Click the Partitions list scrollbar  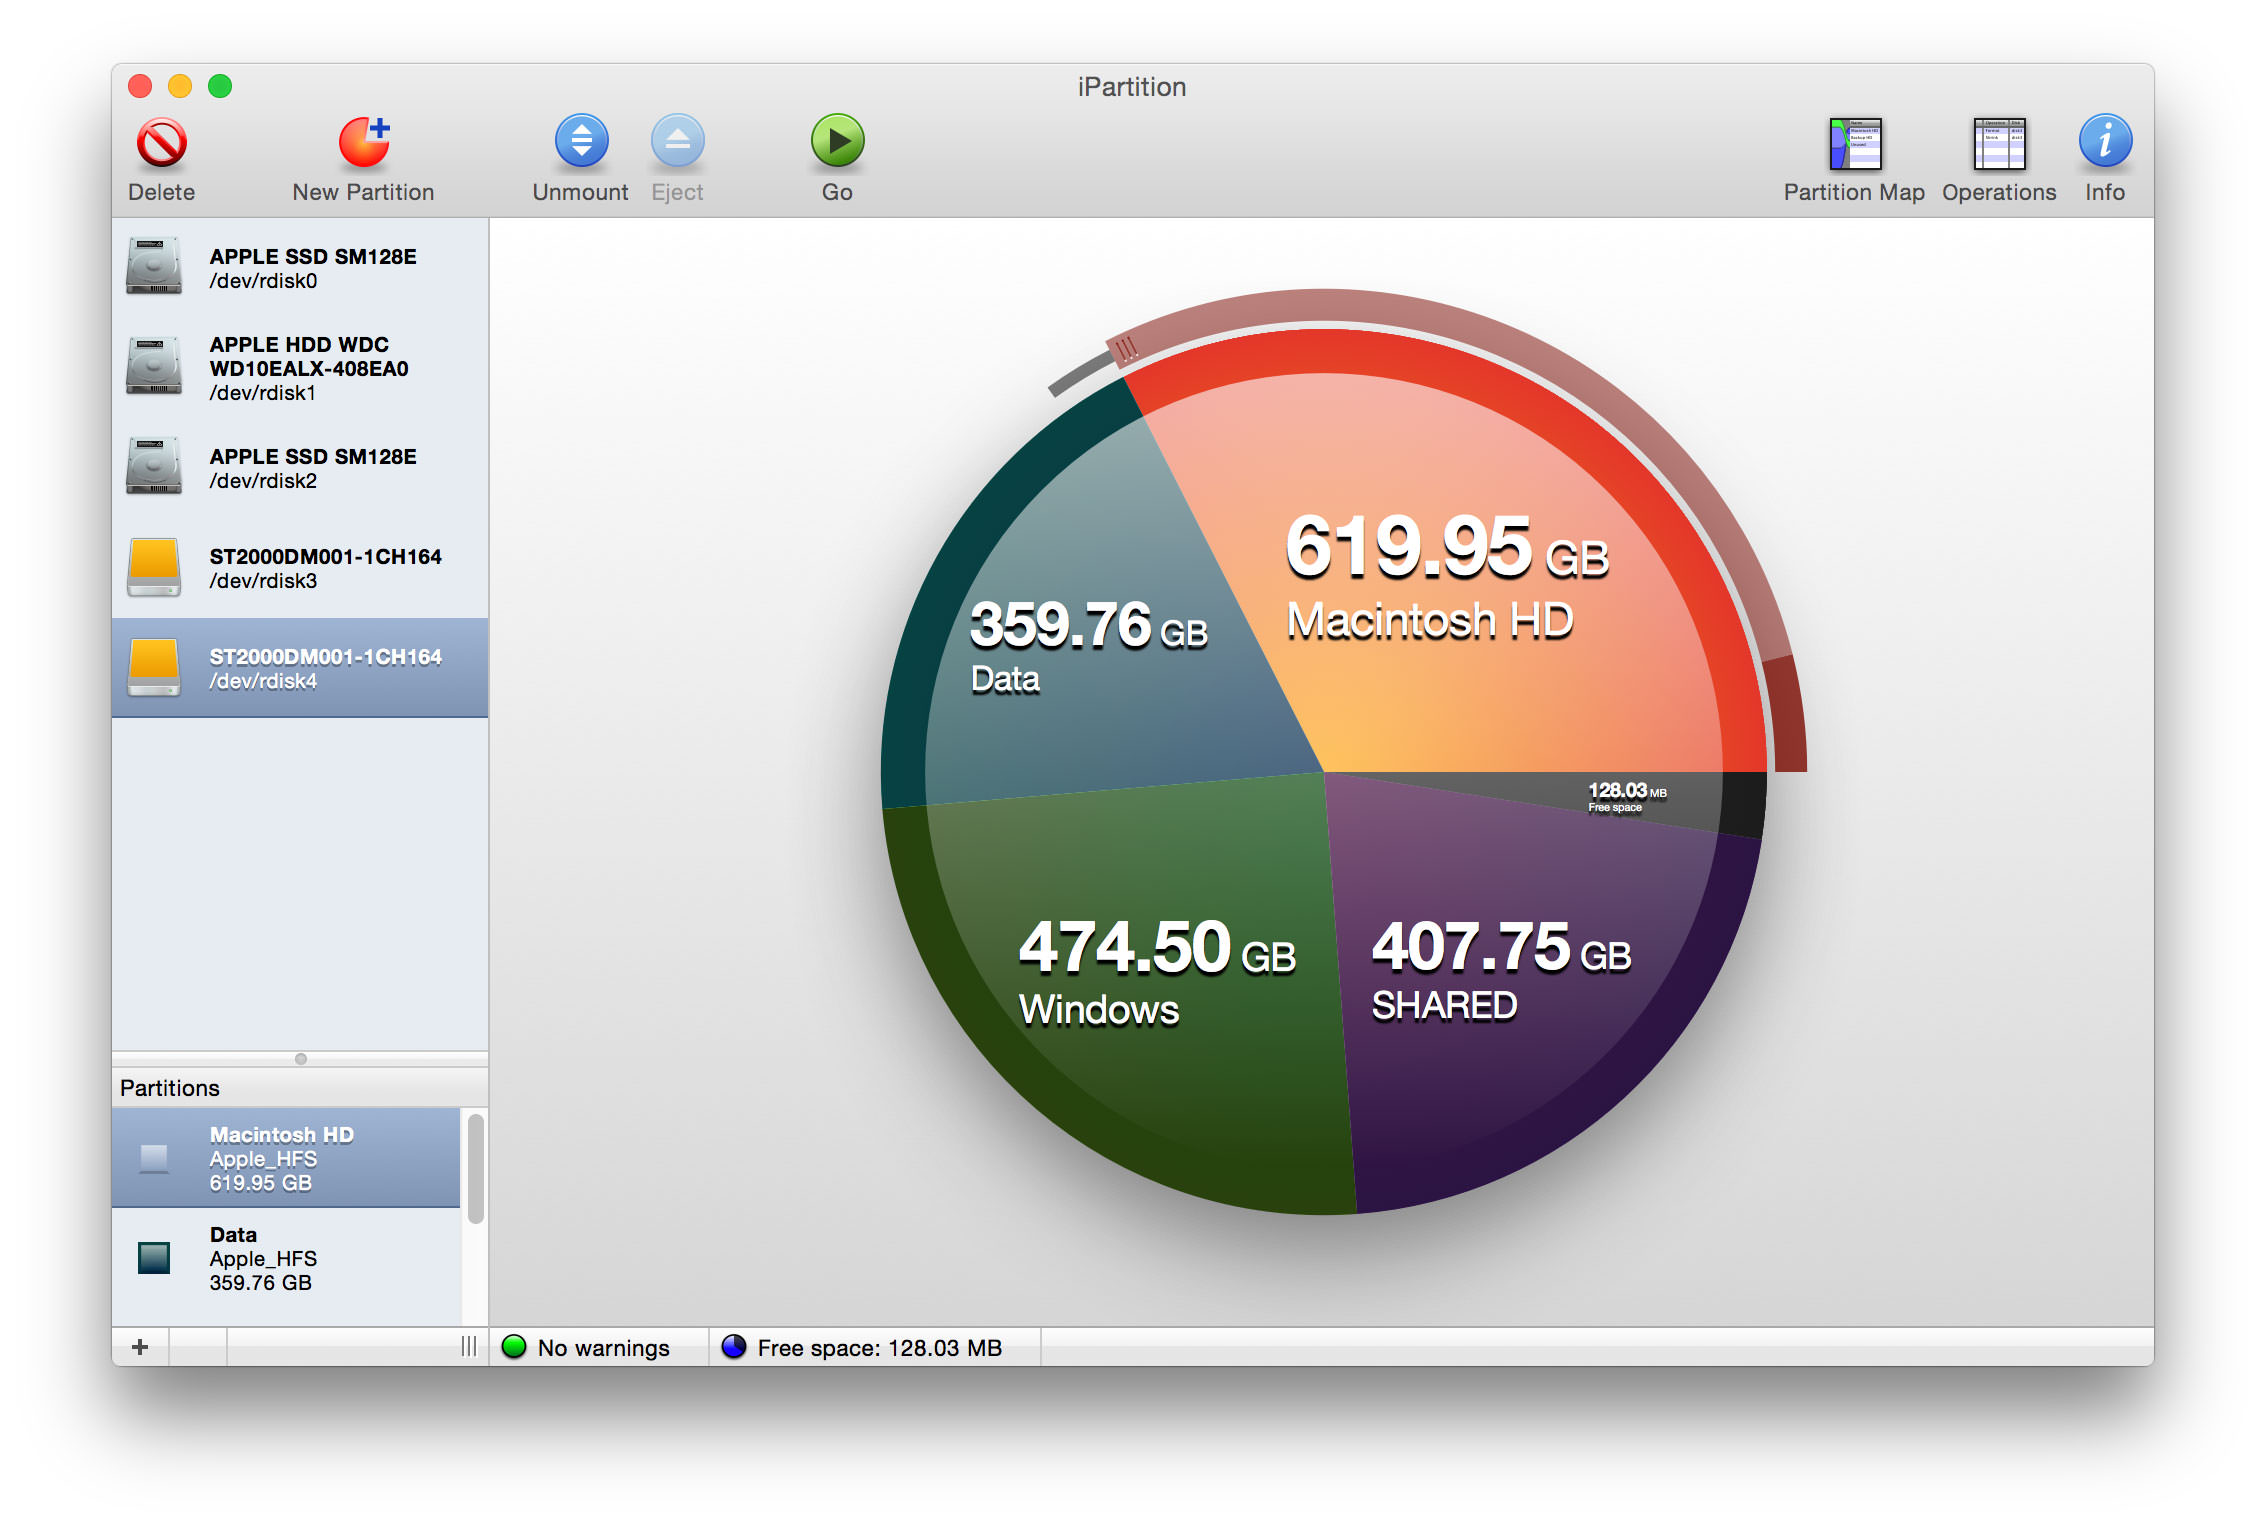476,1169
